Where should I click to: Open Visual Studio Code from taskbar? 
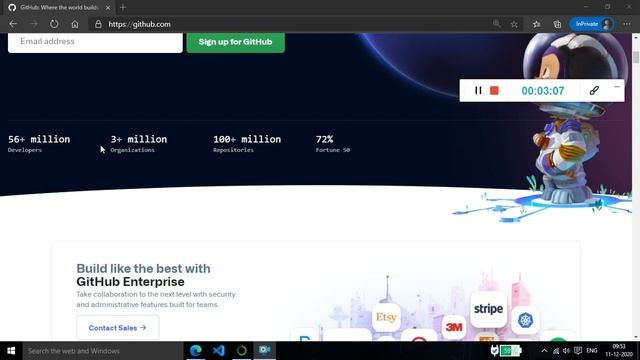[x=219, y=351]
